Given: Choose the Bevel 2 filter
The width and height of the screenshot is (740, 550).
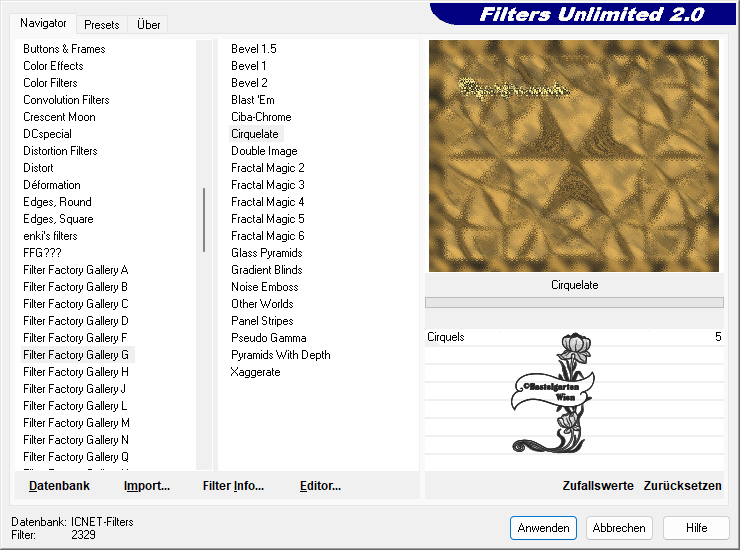Looking at the screenshot, I should click(x=249, y=83).
